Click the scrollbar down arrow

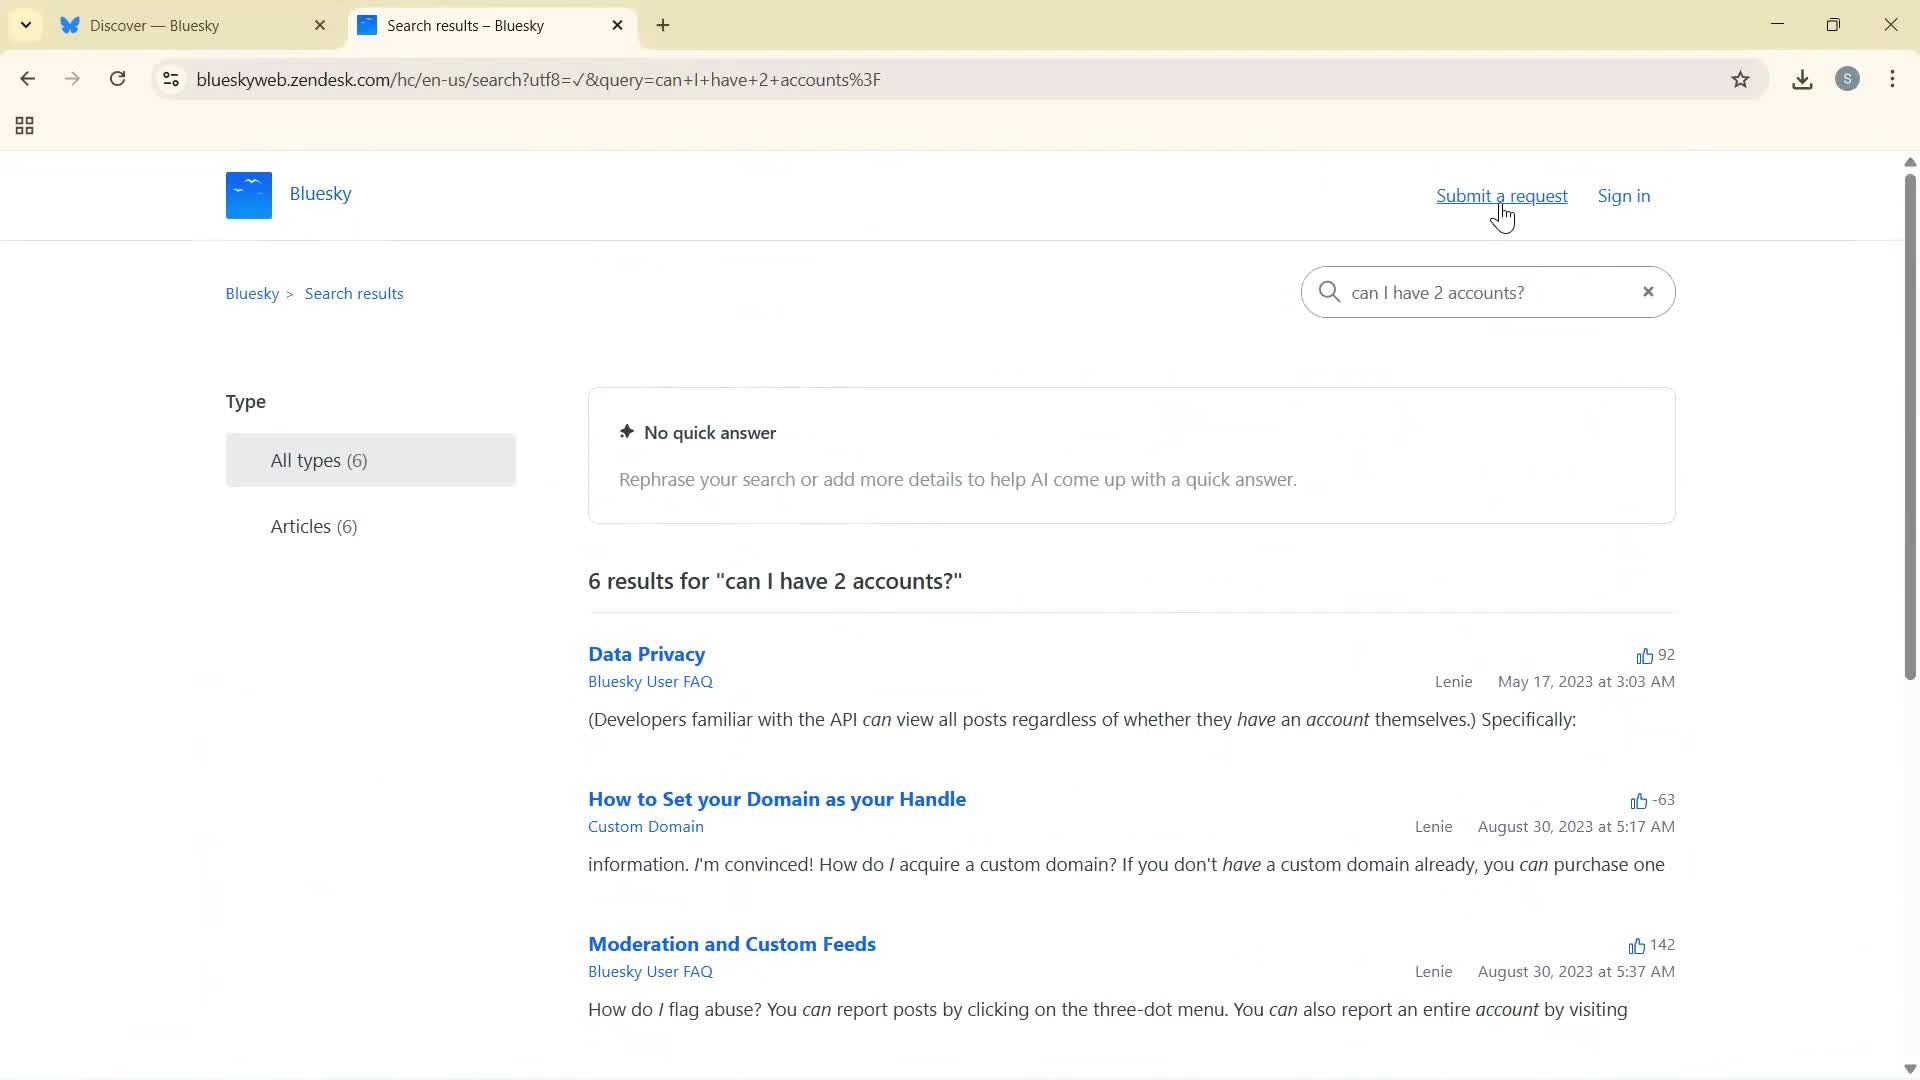1909,1068
